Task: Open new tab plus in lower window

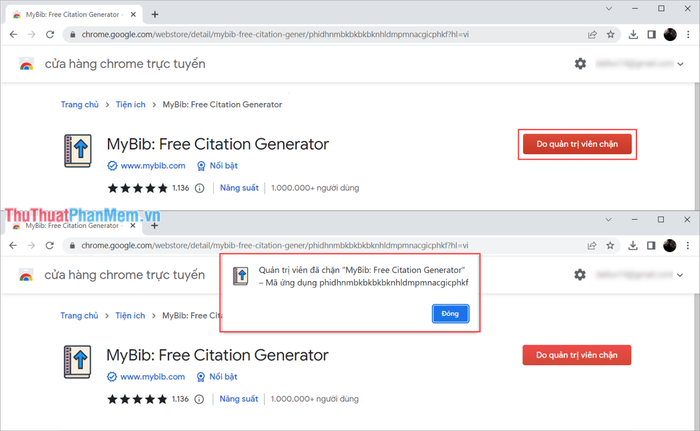Action: pyautogui.click(x=154, y=226)
